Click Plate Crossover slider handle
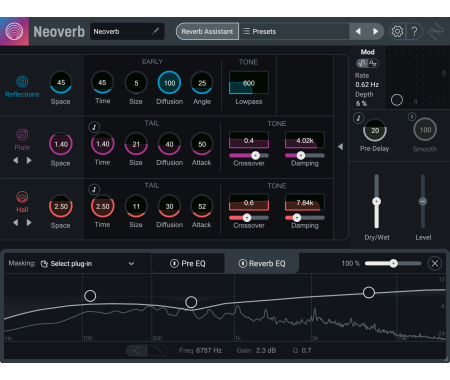This screenshot has width=450, height=380. 255,155
